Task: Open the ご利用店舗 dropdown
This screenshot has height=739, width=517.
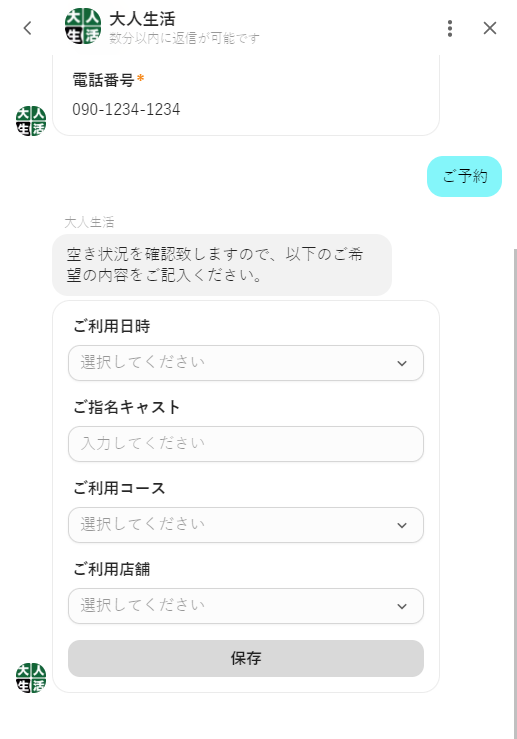Action: (x=246, y=606)
